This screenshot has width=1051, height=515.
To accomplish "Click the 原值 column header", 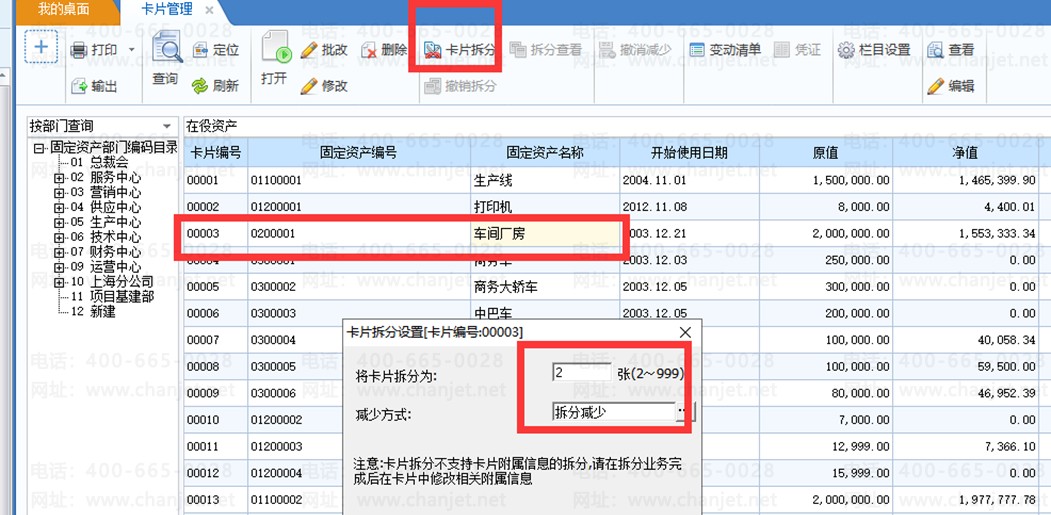I will (x=826, y=153).
